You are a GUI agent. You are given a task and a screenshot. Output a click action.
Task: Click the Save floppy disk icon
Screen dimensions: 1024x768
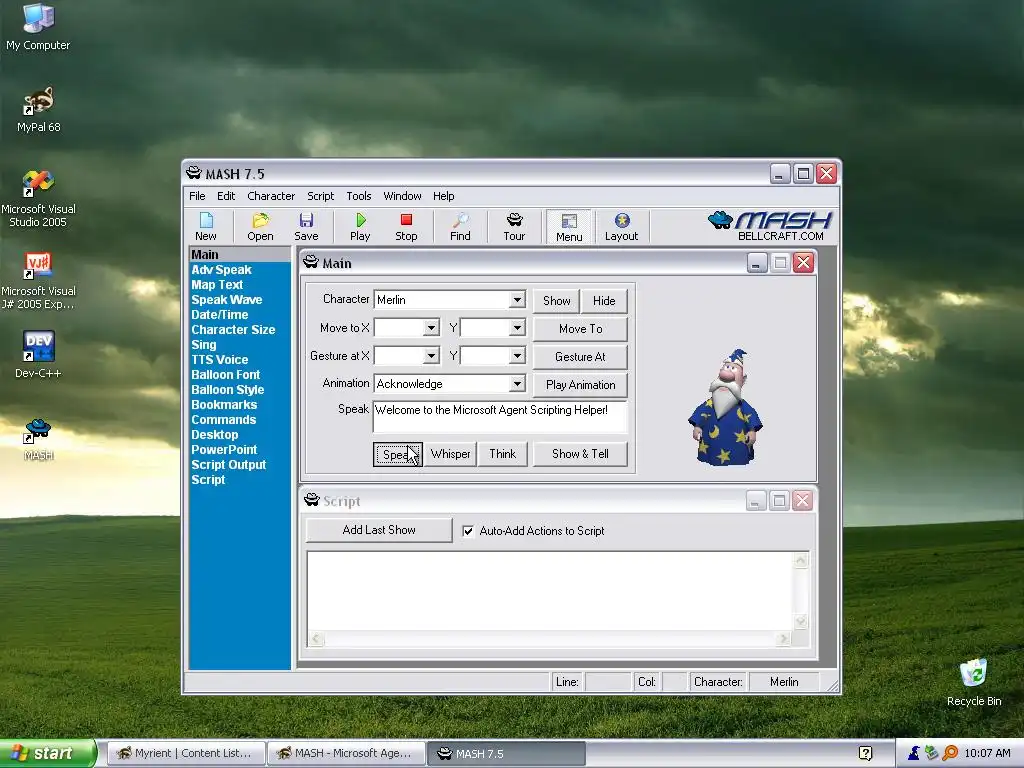point(306,227)
